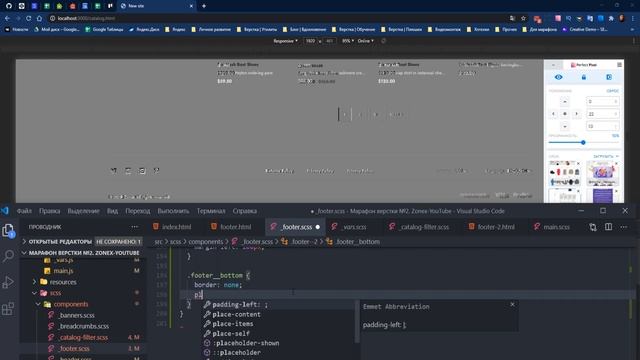The height and width of the screenshot is (360, 640).
Task: Open the Run and Debug view
Action: click(8, 282)
